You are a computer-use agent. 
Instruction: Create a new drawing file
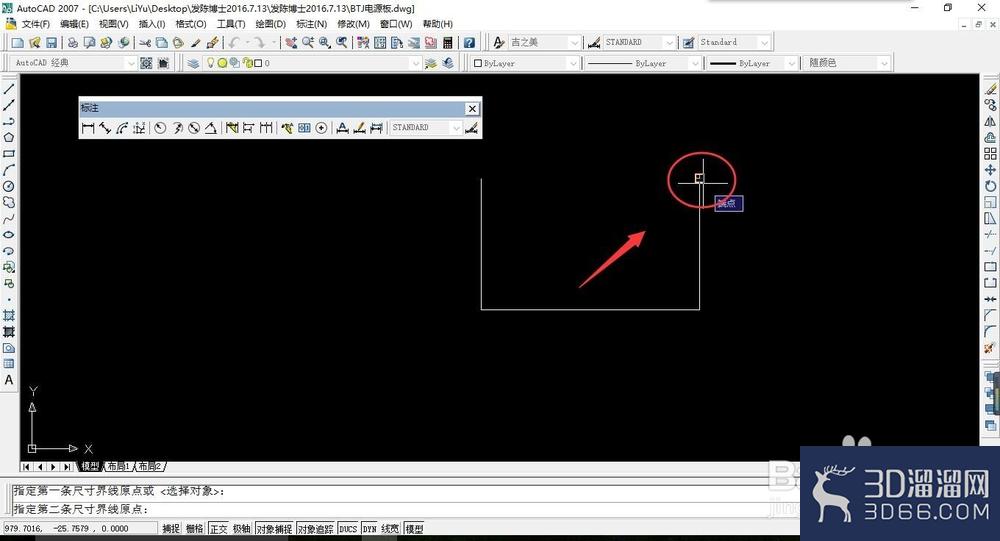[18, 43]
